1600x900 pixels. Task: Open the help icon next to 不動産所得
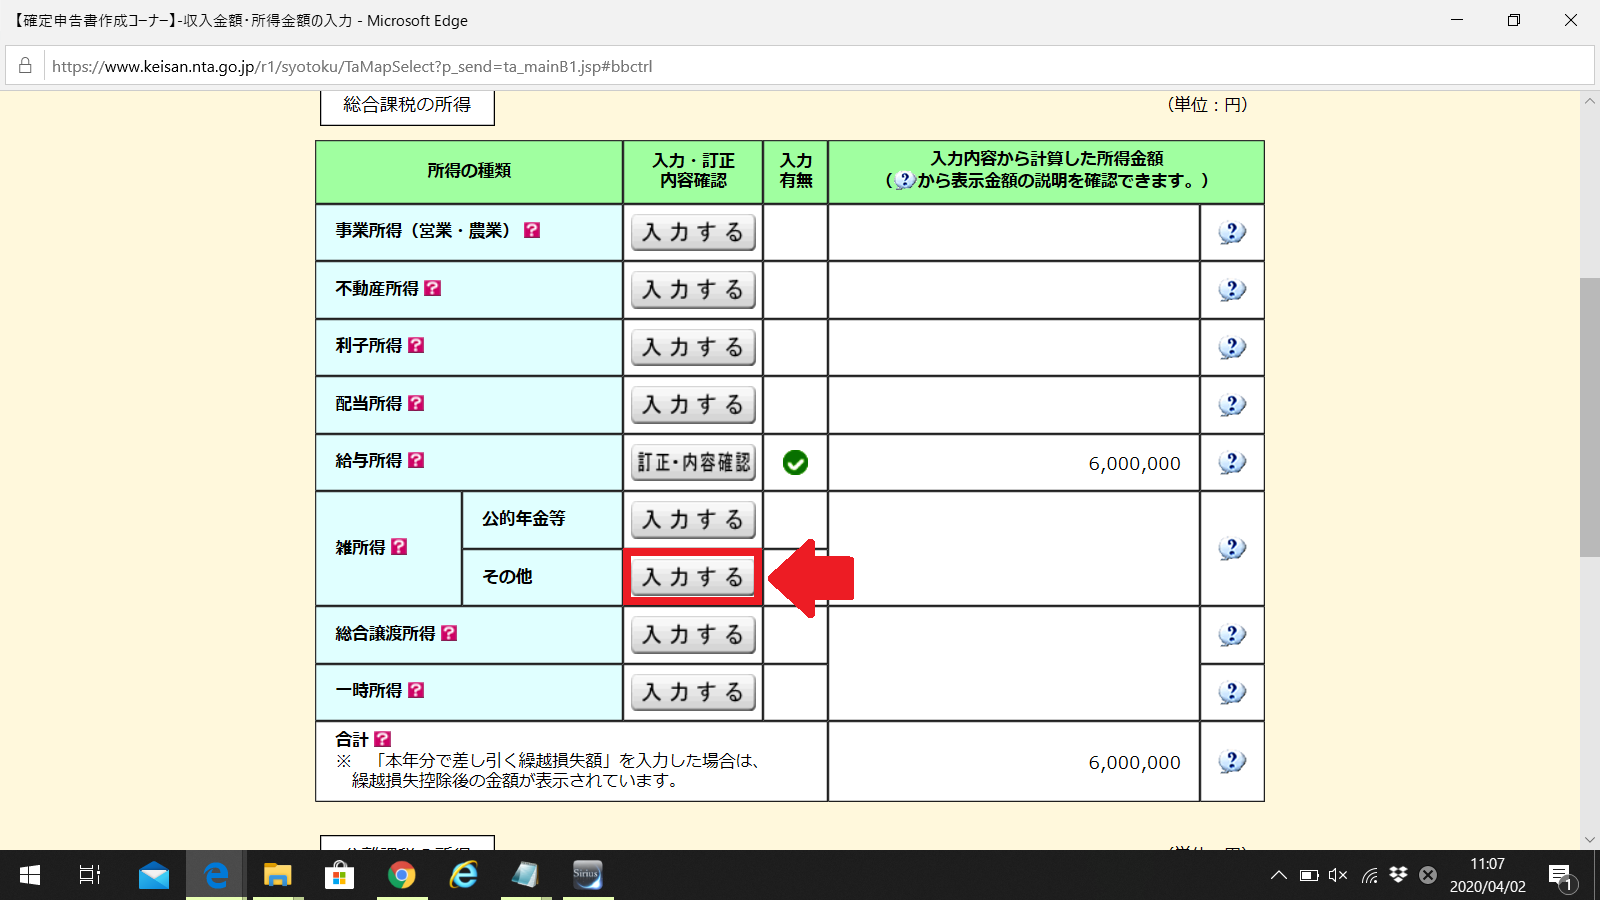tap(432, 288)
